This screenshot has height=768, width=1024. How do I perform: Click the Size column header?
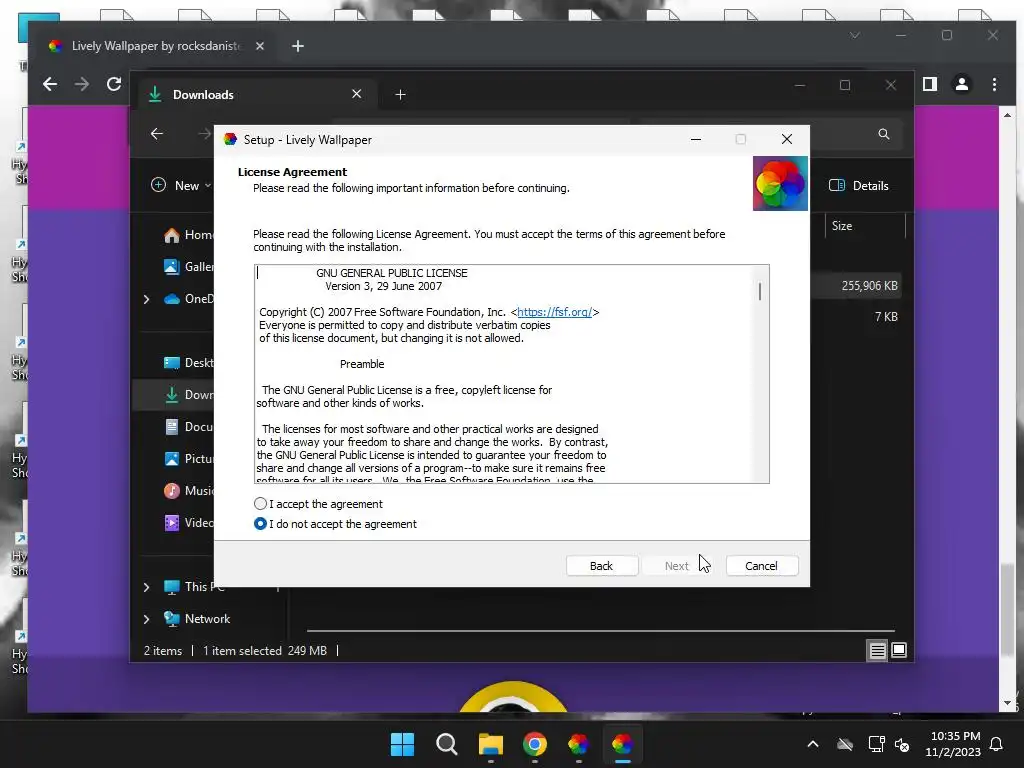pyautogui.click(x=865, y=226)
